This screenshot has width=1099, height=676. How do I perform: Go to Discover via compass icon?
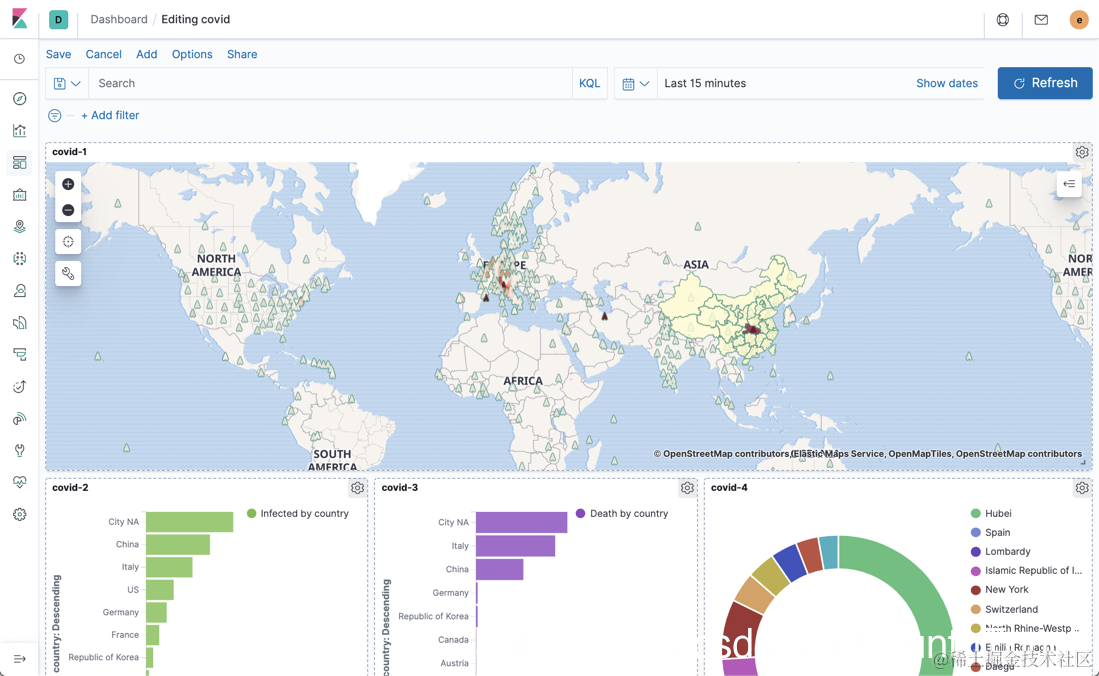(x=20, y=98)
